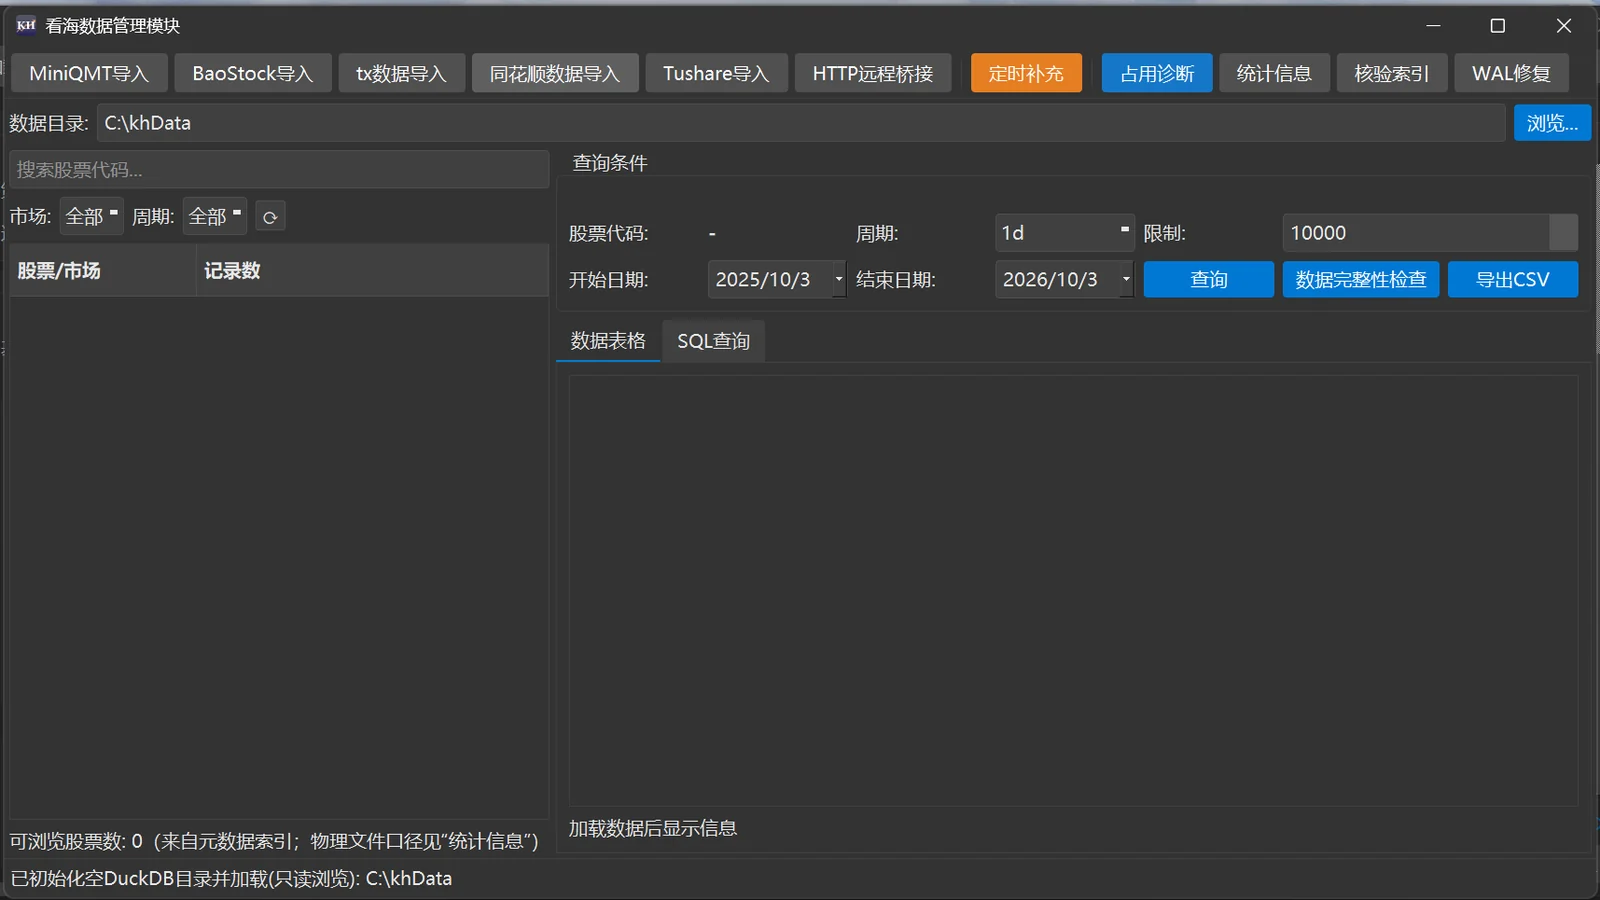Open HTTP远程桥接 settings
The image size is (1600, 900).
coord(873,73)
